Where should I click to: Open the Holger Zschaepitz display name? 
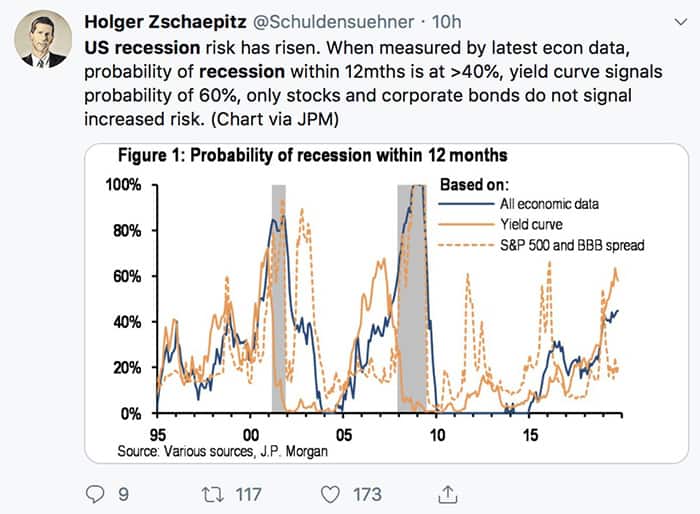point(158,20)
